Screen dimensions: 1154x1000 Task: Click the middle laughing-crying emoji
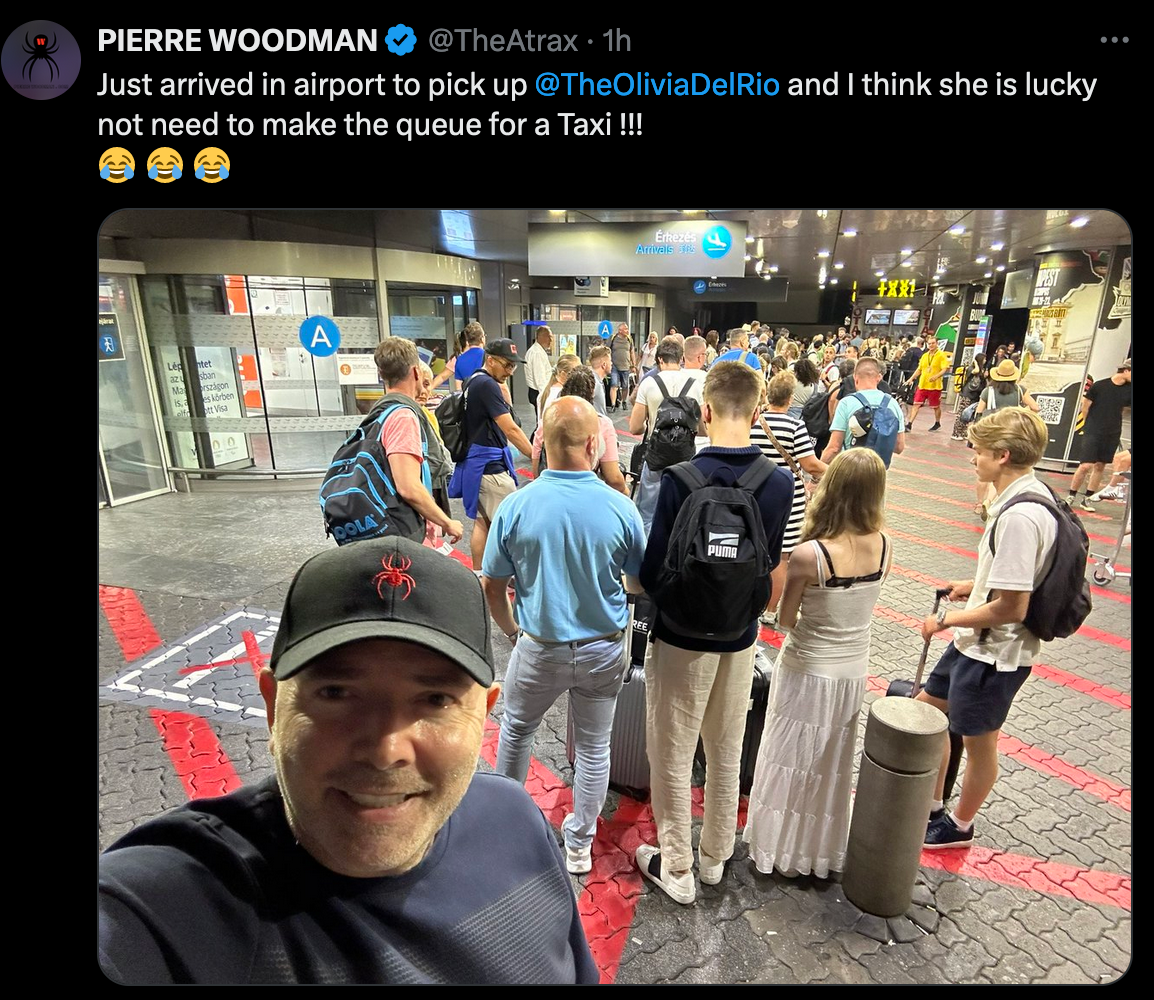point(165,164)
